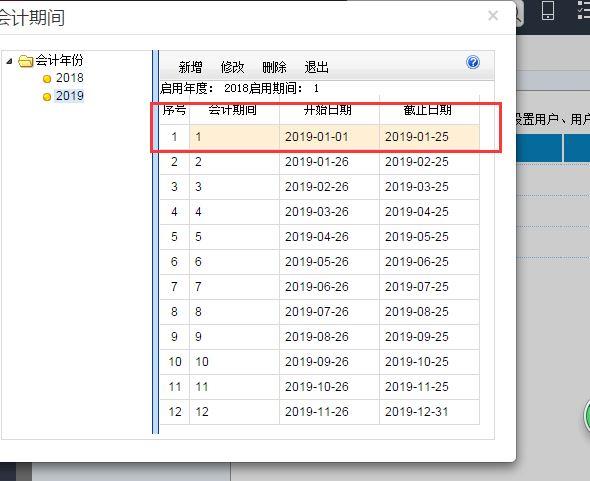Select end date cell 2019-09-25

429,336
